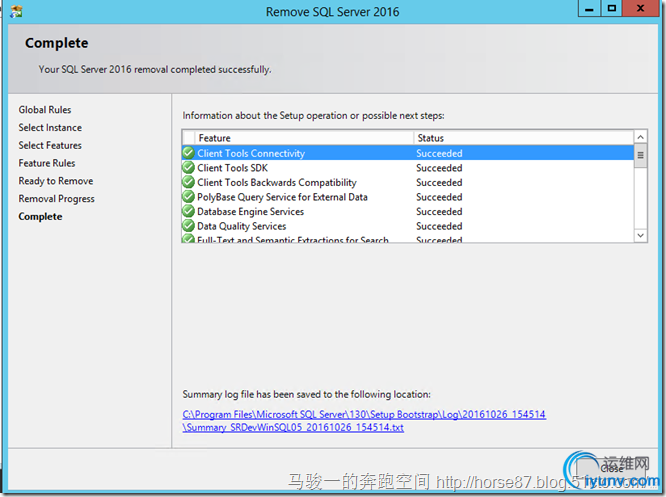Select the Client Tools Connectivity row

click(408, 153)
